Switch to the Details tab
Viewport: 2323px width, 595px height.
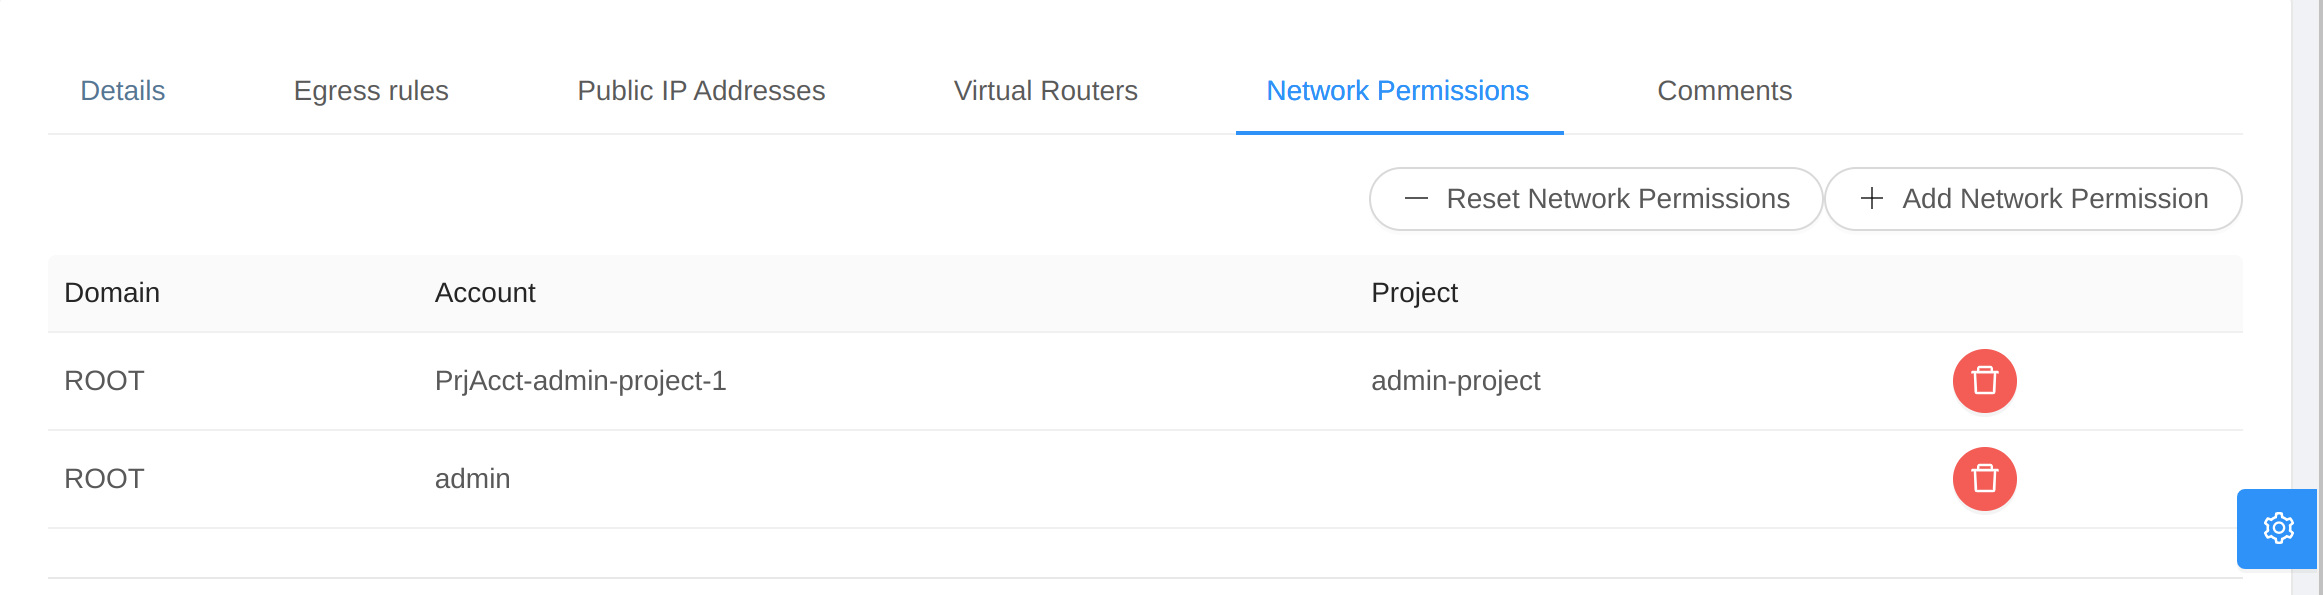point(122,90)
